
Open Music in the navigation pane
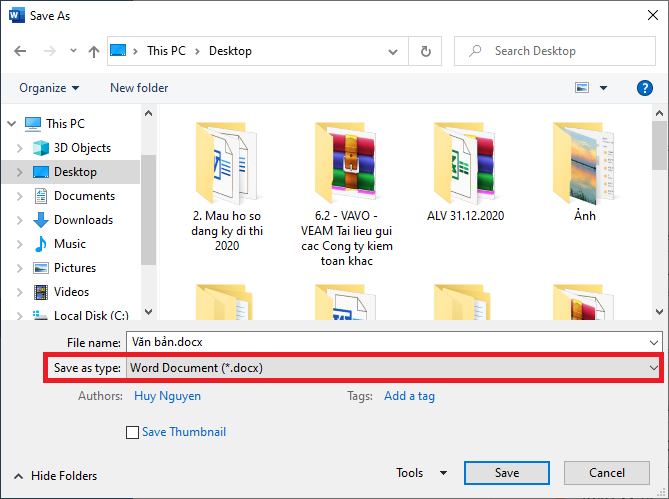[70, 244]
